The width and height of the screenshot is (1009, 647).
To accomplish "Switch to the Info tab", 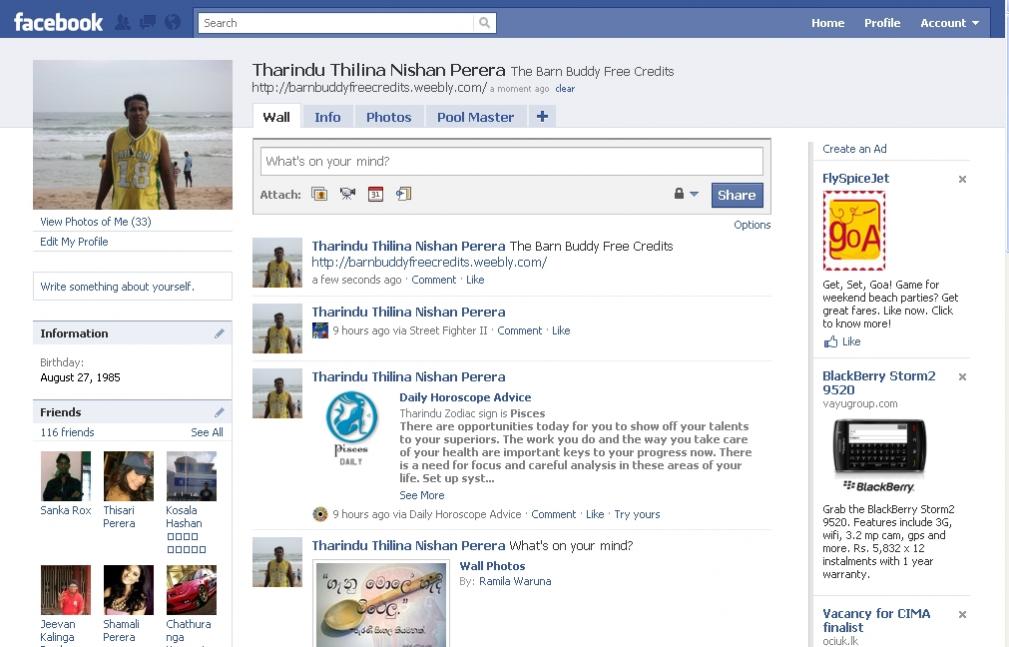I will 328,117.
